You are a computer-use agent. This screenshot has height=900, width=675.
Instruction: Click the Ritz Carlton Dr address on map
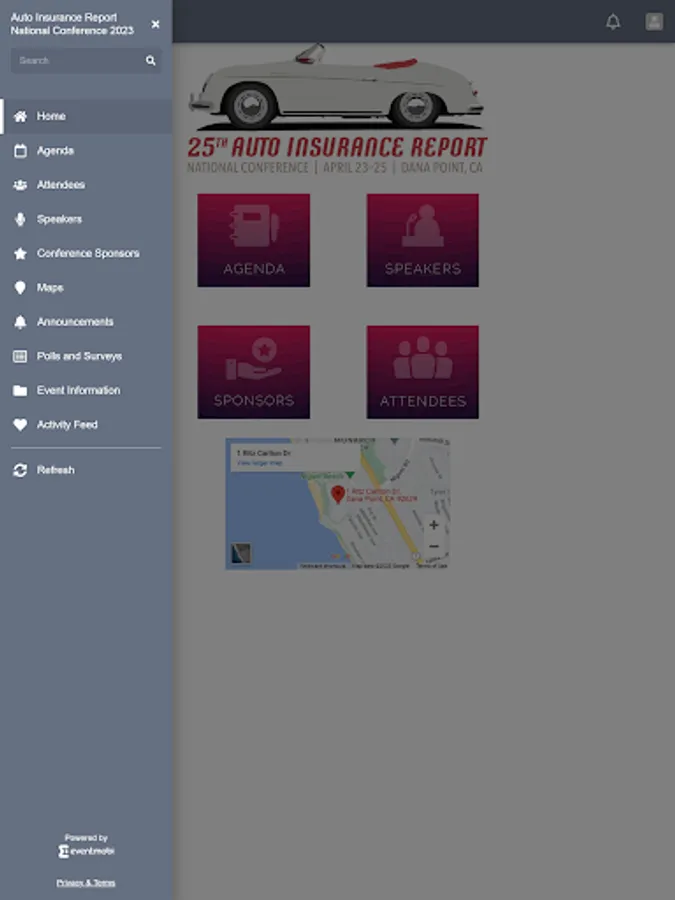pyautogui.click(x=382, y=495)
